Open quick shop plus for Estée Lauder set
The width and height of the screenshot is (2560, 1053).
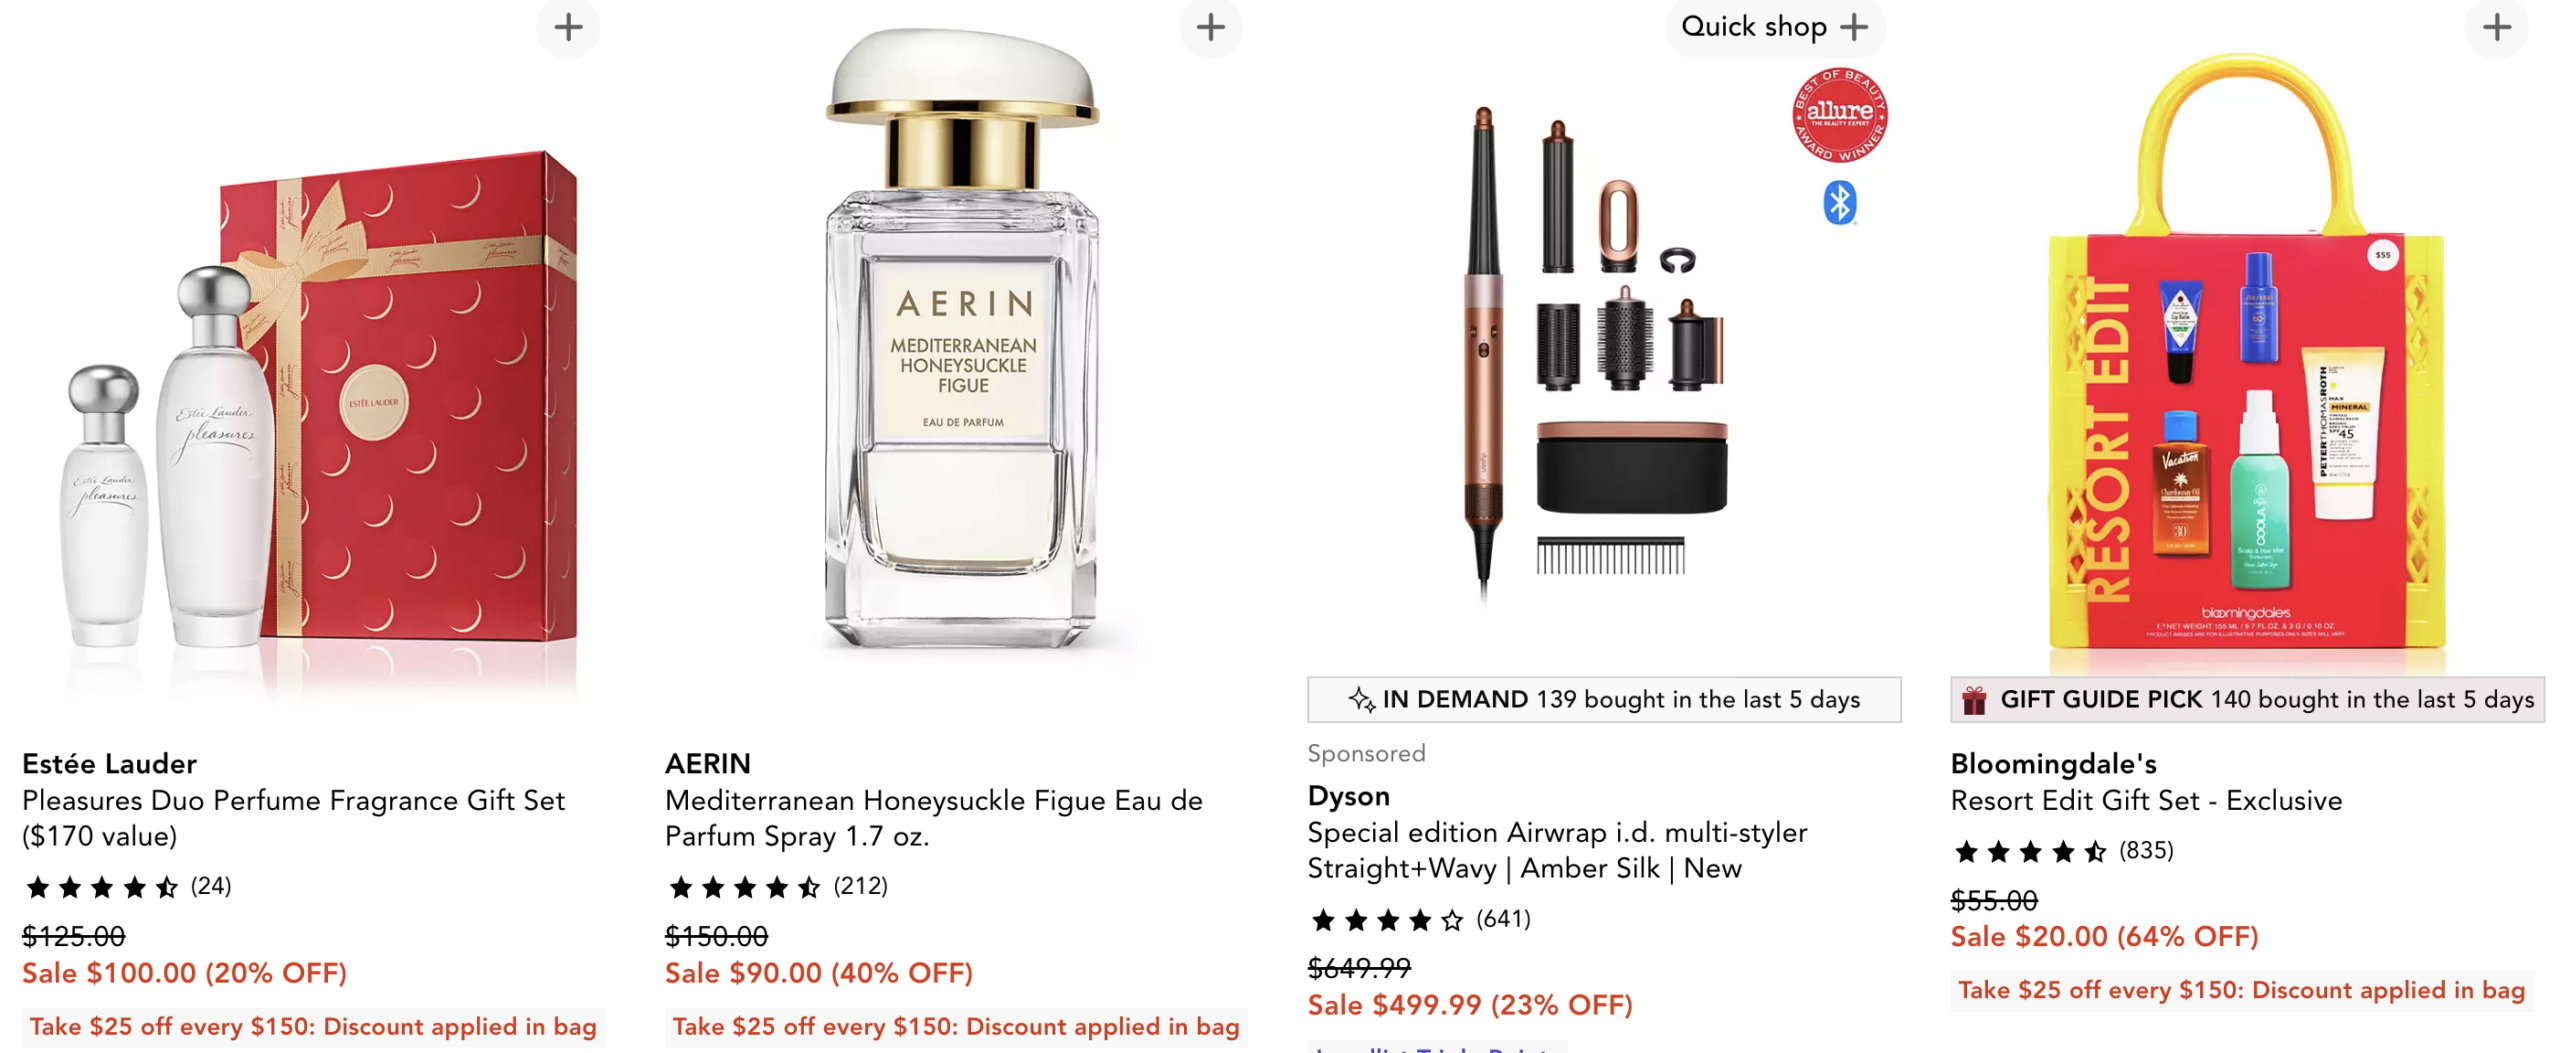(567, 27)
